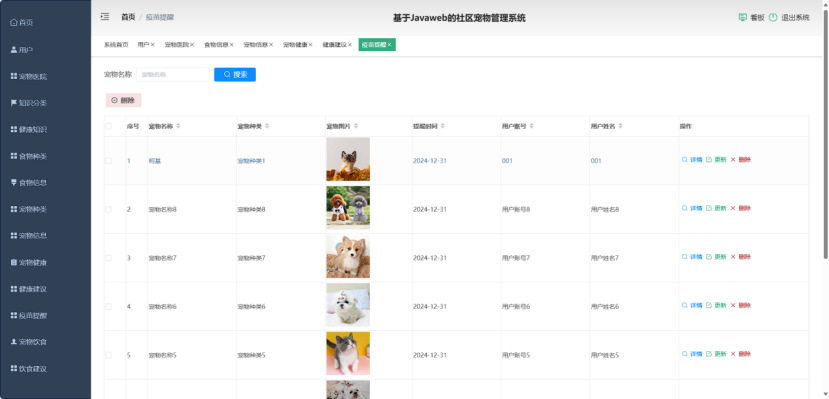Open the 看板 dashboard icon
829x399 pixels.
(742, 17)
